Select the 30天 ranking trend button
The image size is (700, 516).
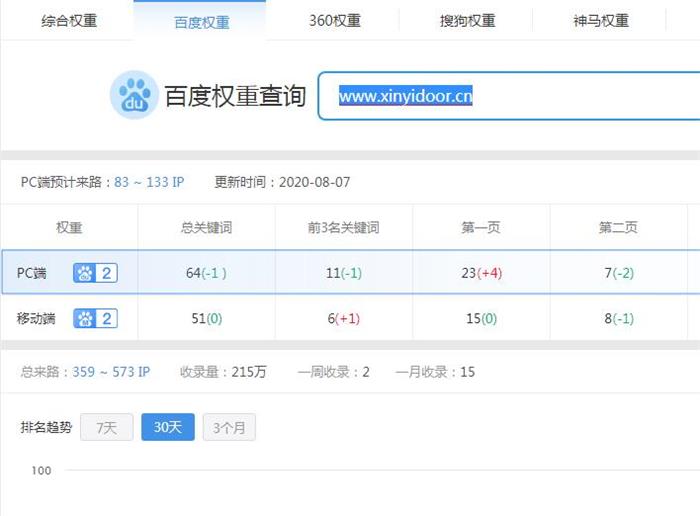click(168, 427)
